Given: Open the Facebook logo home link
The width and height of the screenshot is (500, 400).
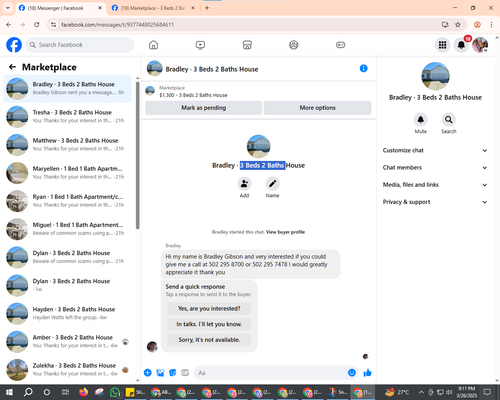Looking at the screenshot, I should 14,45.
